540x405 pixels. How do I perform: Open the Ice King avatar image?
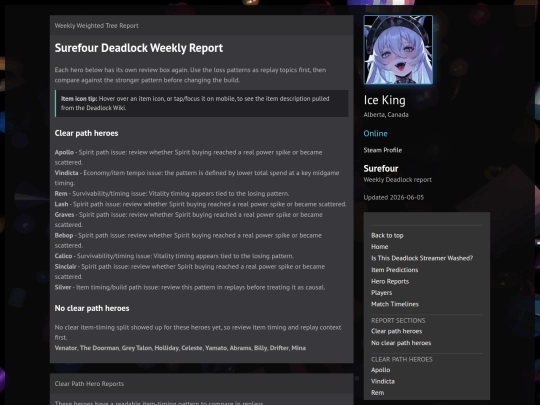pyautogui.click(x=398, y=50)
